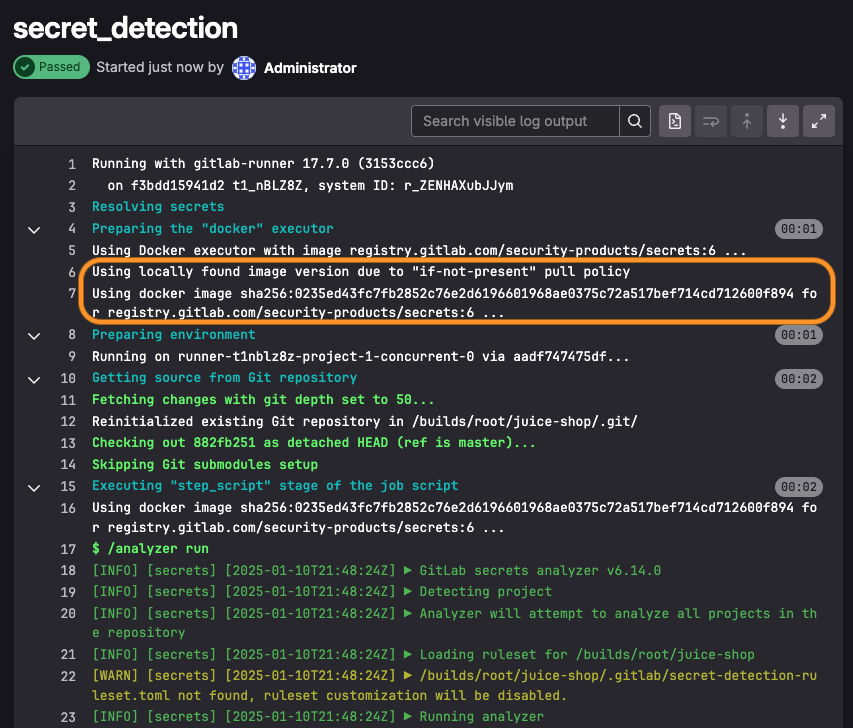
Task: Click 'Running with gitlab-runner 17.7.0' line
Action: pyautogui.click(x=263, y=164)
